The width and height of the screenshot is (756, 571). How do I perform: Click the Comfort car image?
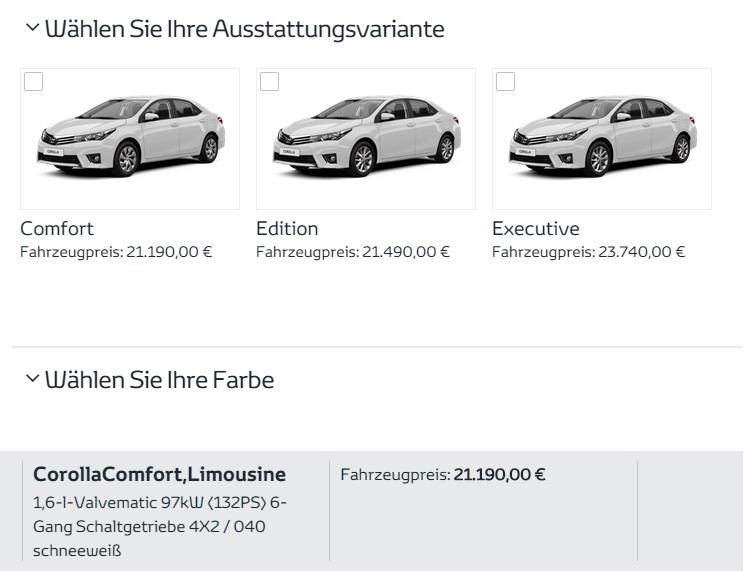130,138
